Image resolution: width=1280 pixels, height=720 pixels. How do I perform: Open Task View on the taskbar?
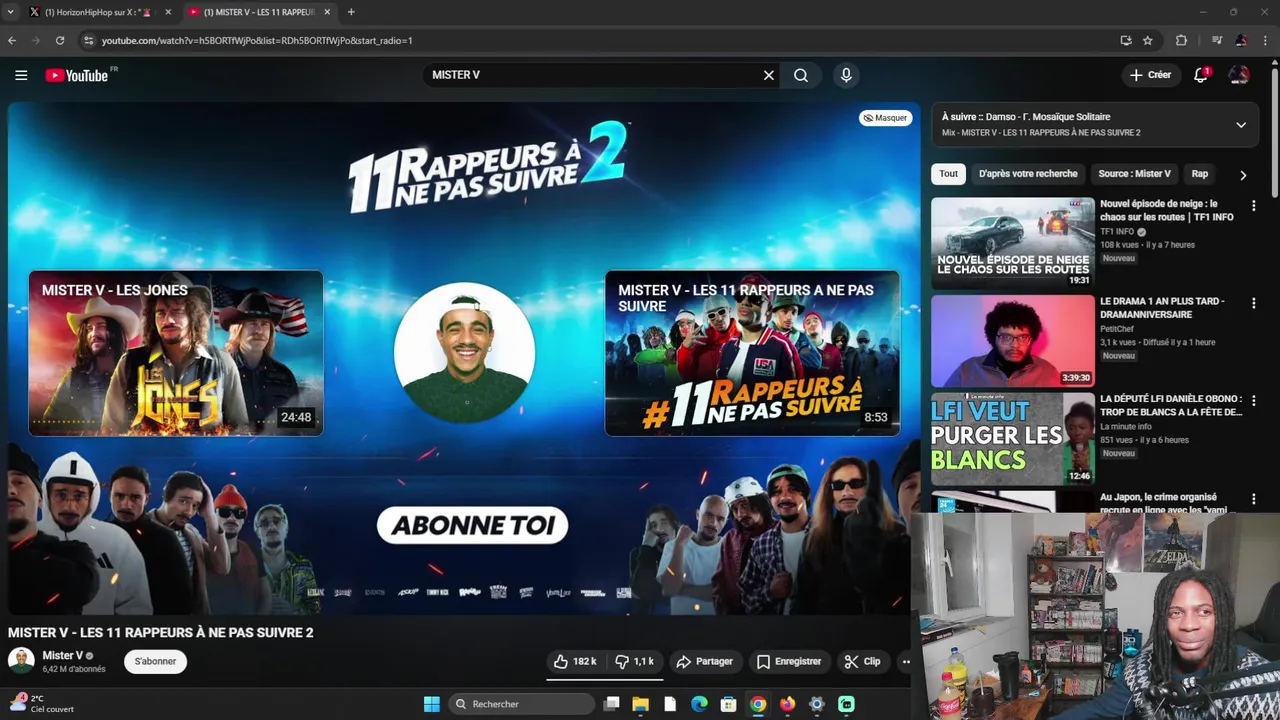point(612,704)
